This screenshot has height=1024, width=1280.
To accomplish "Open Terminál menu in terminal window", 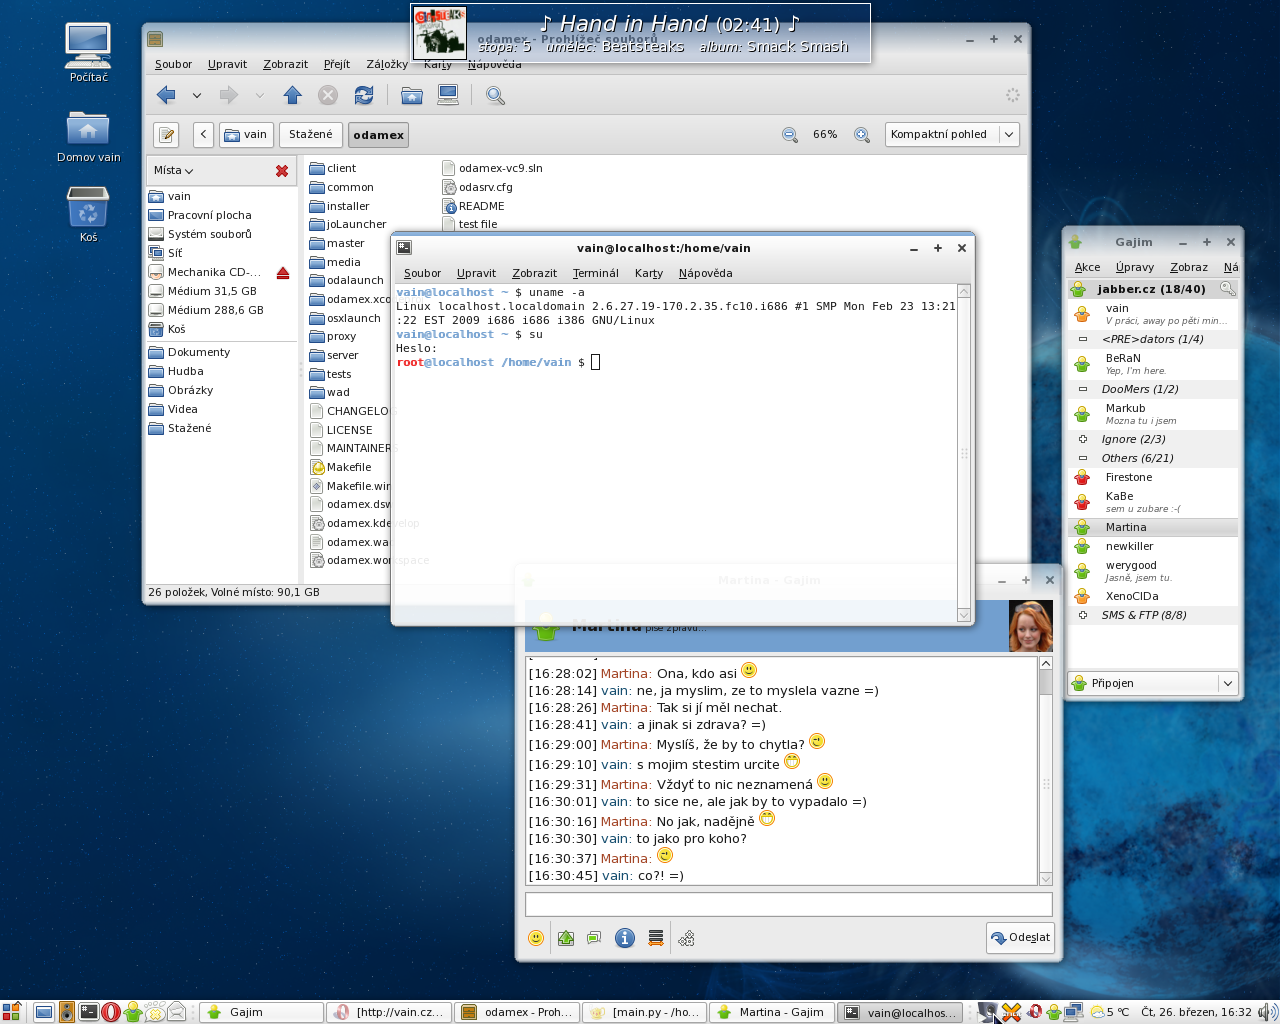I will [596, 273].
